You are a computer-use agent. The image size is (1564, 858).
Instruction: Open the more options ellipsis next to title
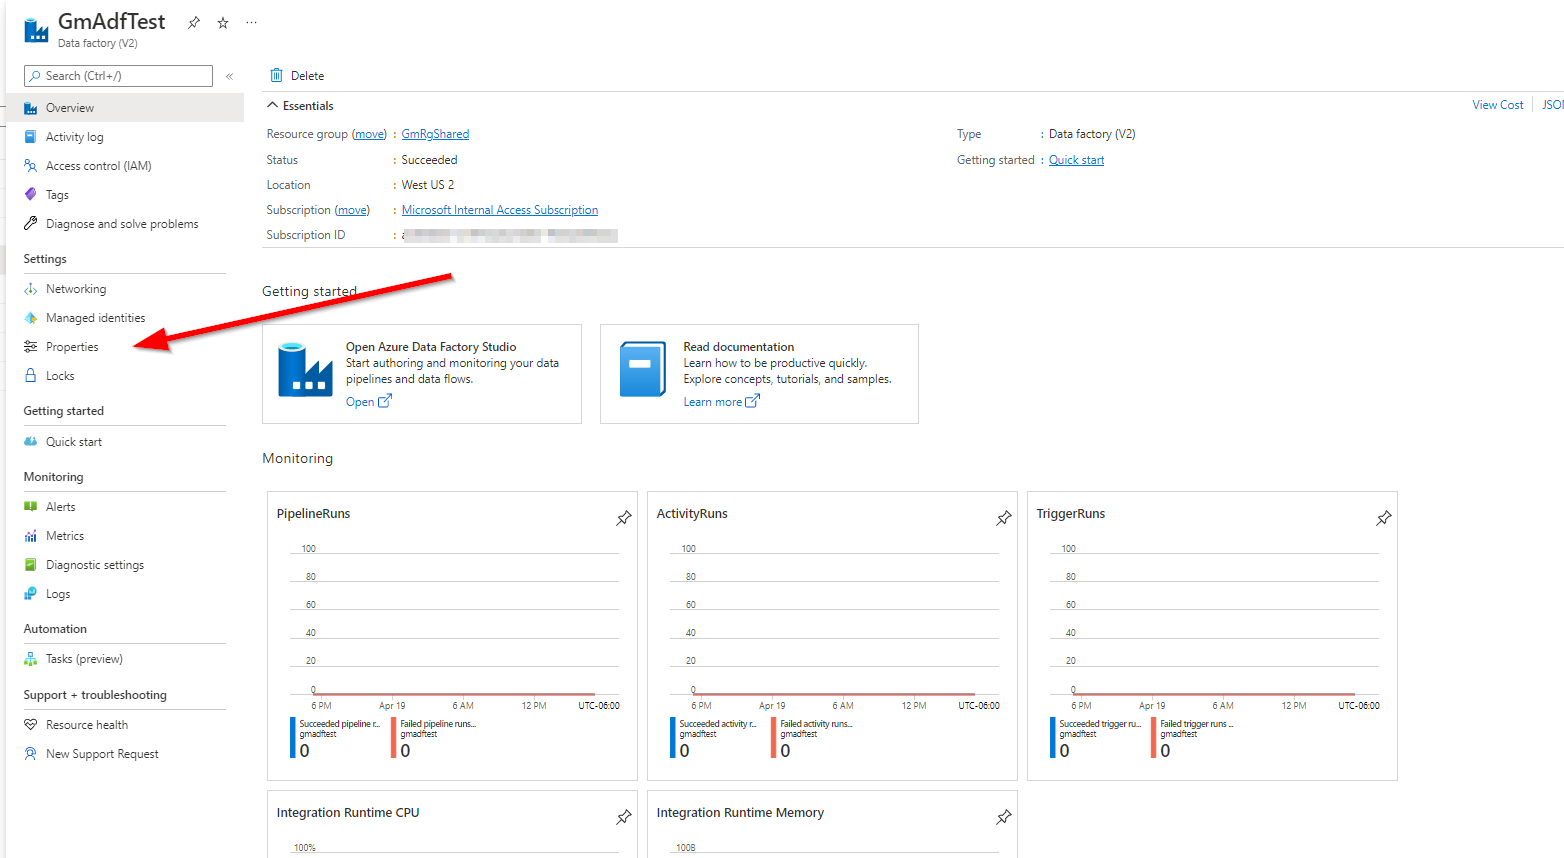(x=251, y=22)
